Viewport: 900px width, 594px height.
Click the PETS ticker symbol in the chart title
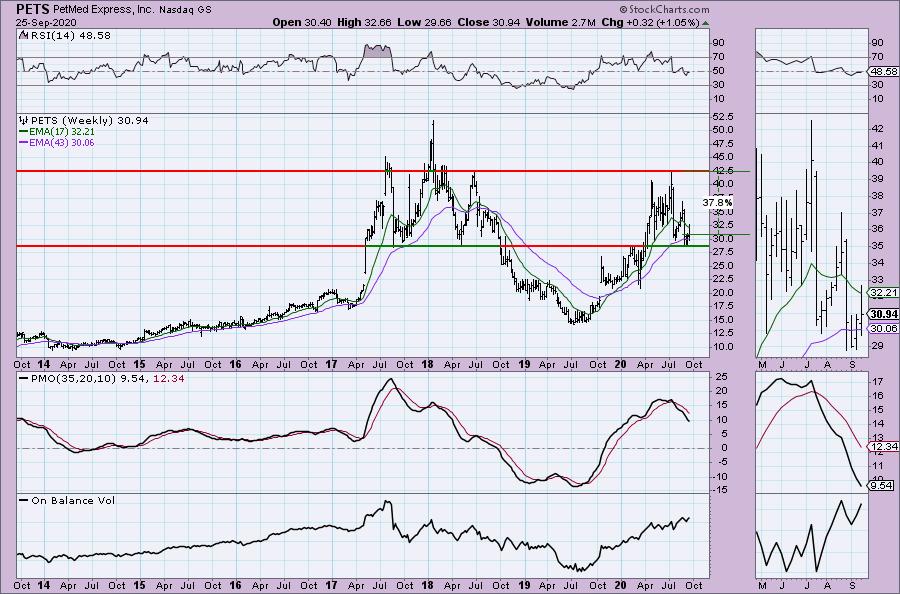click(33, 9)
